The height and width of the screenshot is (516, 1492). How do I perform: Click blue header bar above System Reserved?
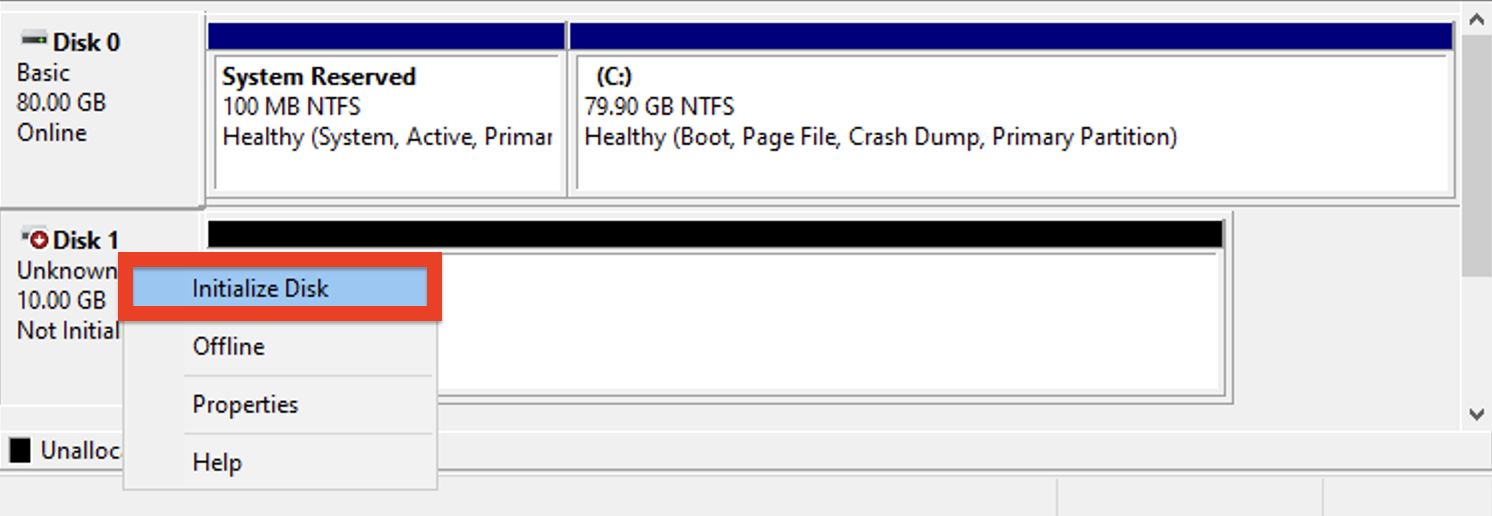click(x=386, y=36)
